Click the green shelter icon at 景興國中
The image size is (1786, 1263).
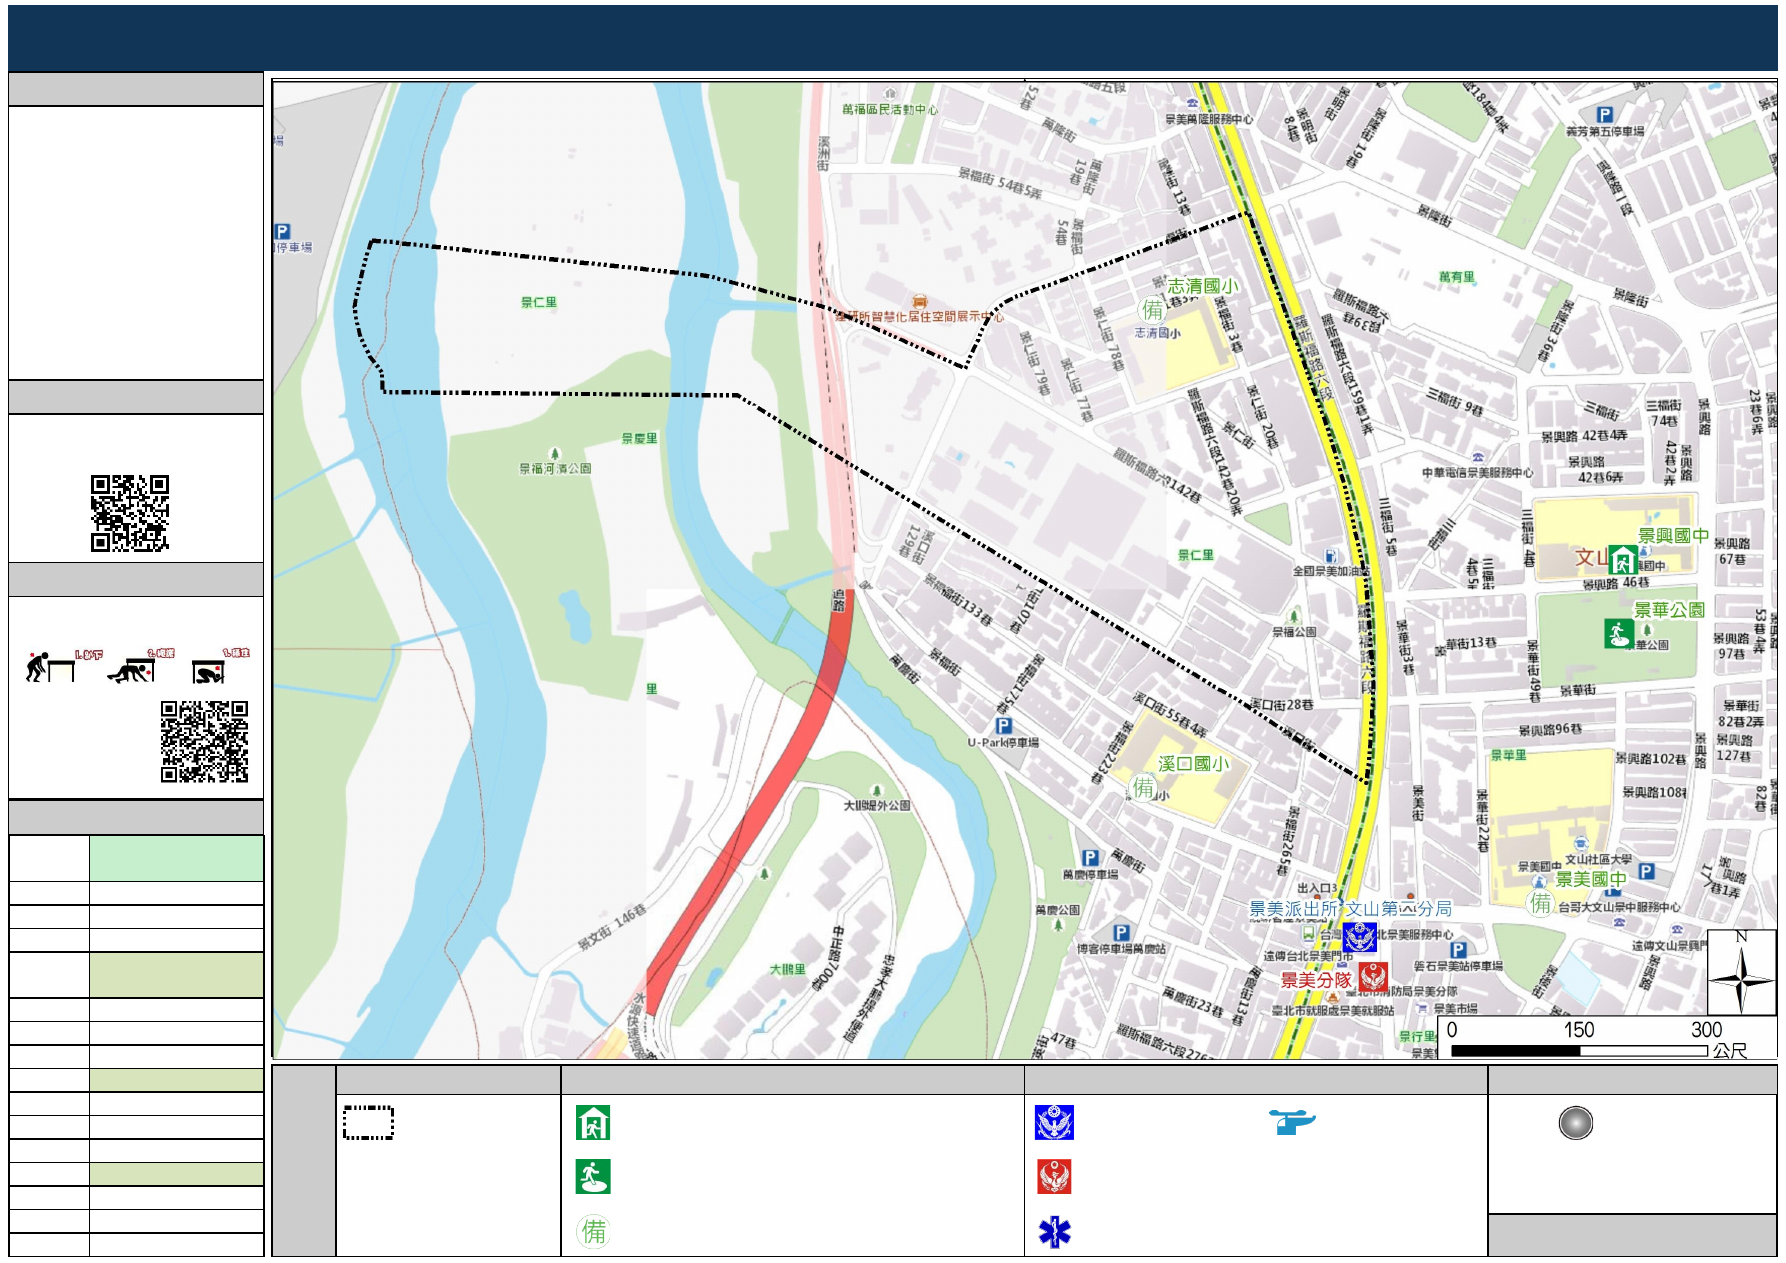1622,560
